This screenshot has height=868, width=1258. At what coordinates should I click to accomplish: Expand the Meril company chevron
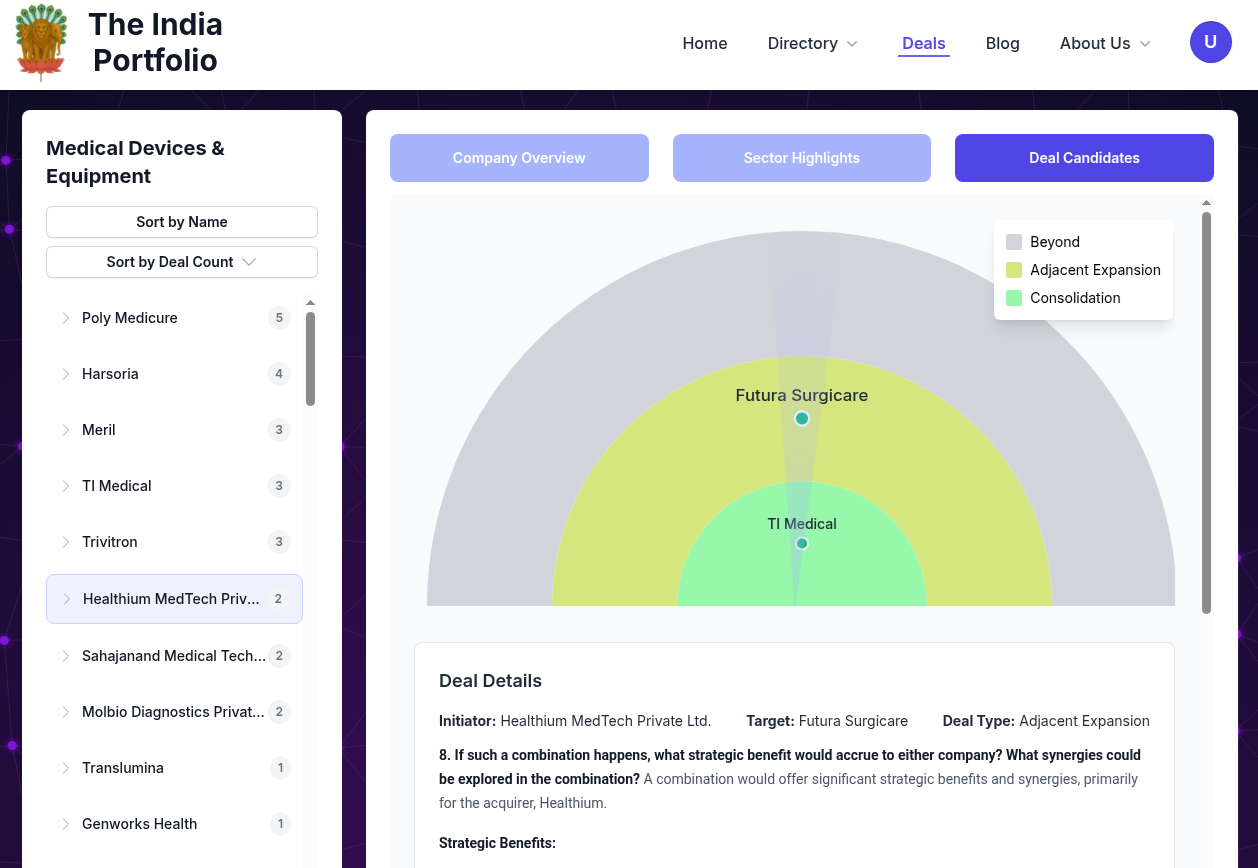[66, 430]
